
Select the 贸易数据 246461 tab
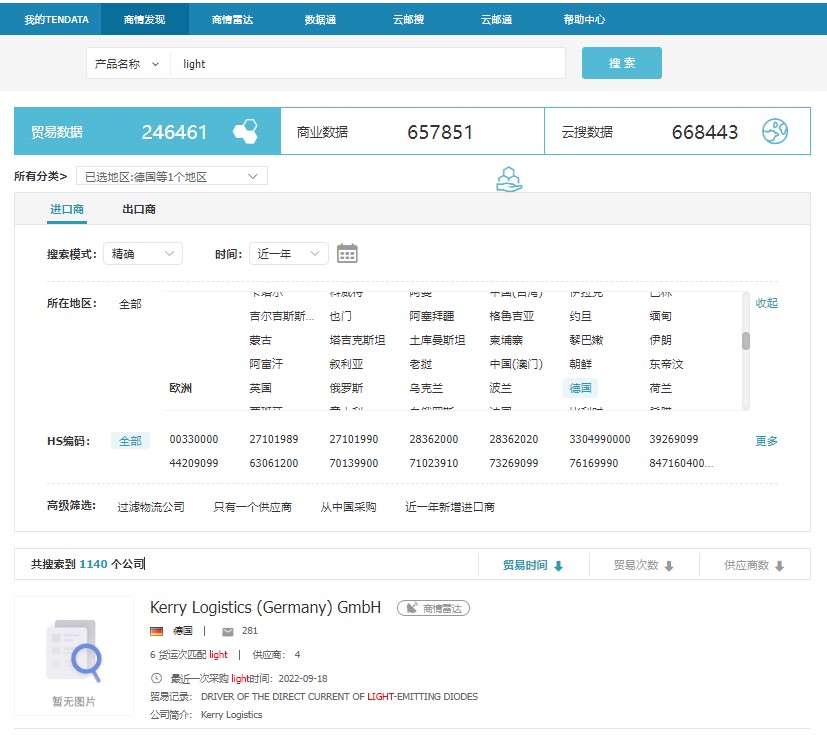147,131
